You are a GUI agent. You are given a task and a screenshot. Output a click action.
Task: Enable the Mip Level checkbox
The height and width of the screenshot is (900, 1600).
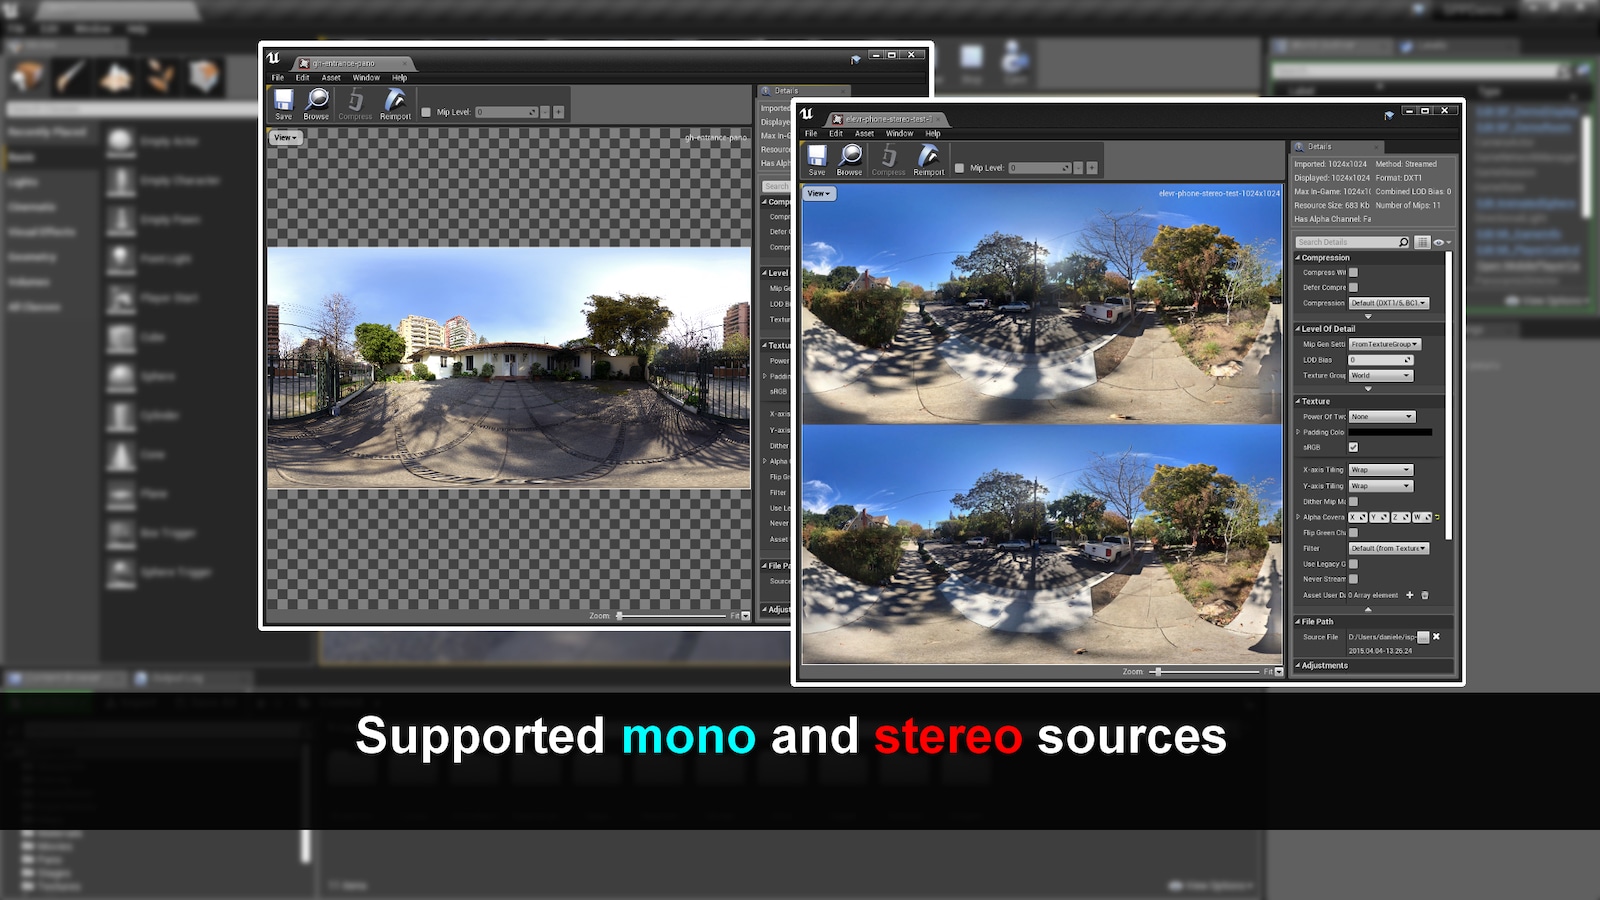pyautogui.click(x=958, y=167)
